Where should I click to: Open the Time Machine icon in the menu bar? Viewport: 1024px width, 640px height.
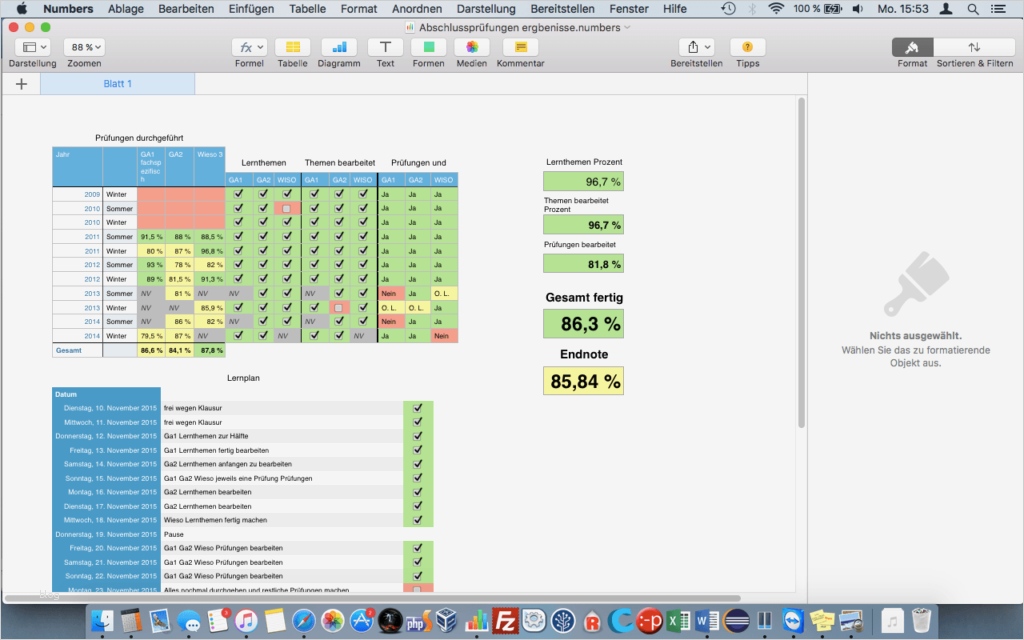coord(728,9)
